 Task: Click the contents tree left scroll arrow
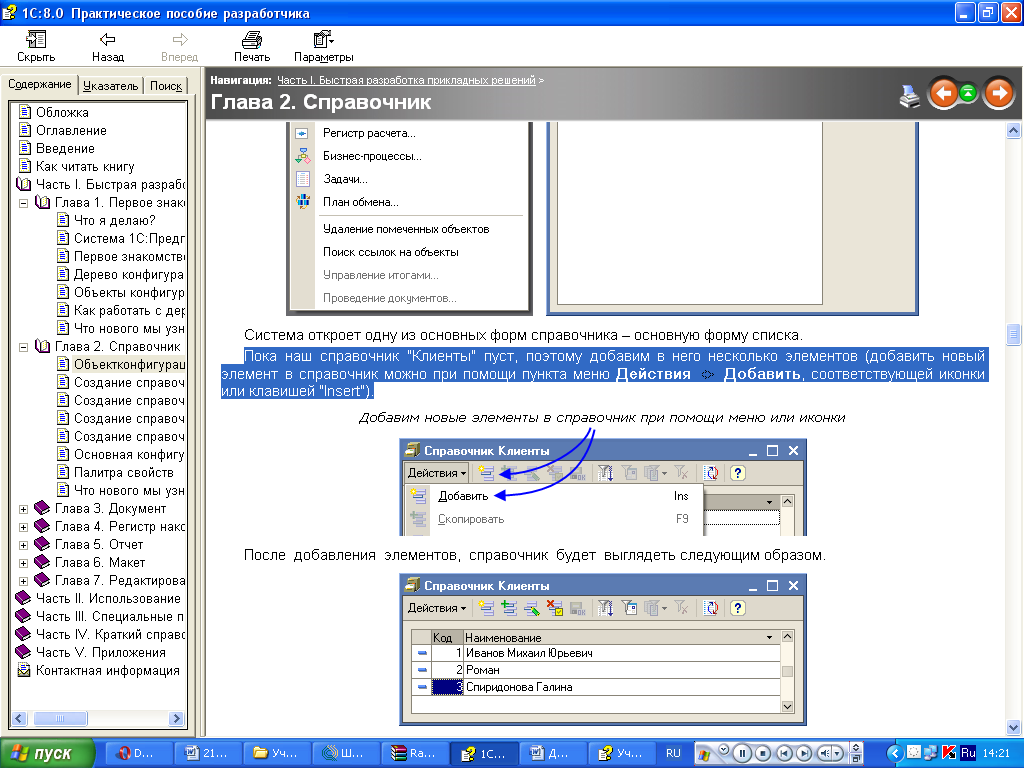tap(19, 718)
